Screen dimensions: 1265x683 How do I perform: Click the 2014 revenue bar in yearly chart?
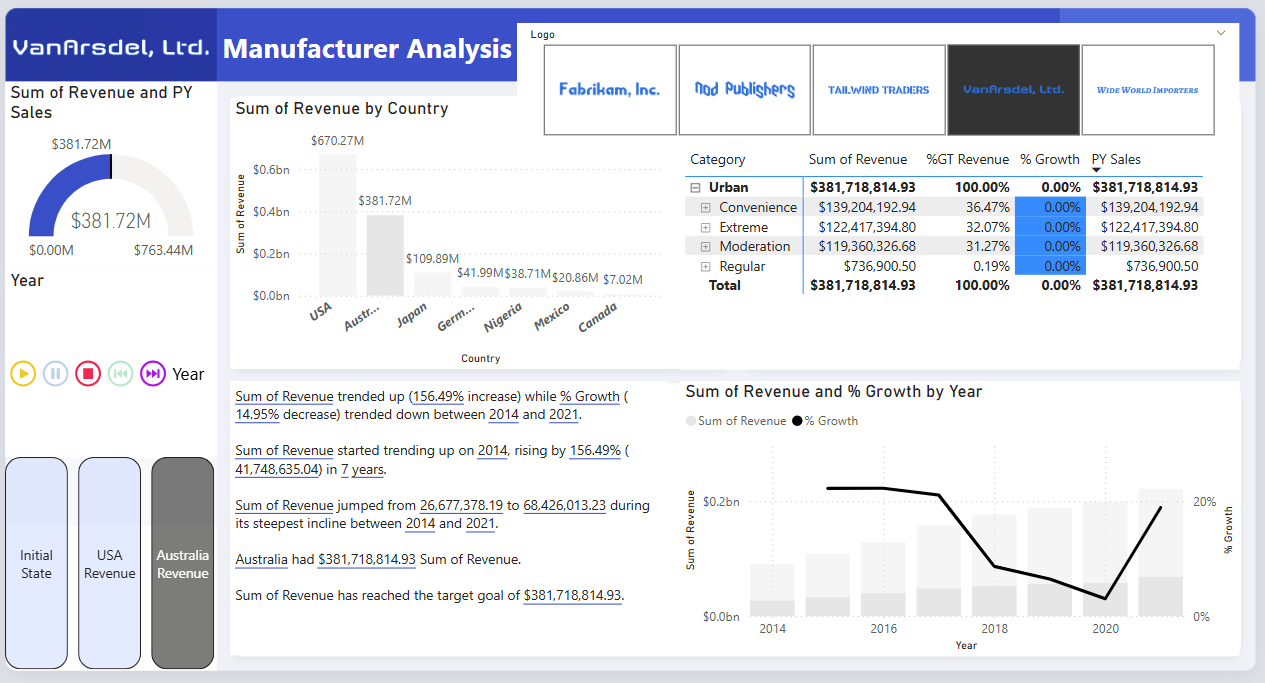coord(772,590)
